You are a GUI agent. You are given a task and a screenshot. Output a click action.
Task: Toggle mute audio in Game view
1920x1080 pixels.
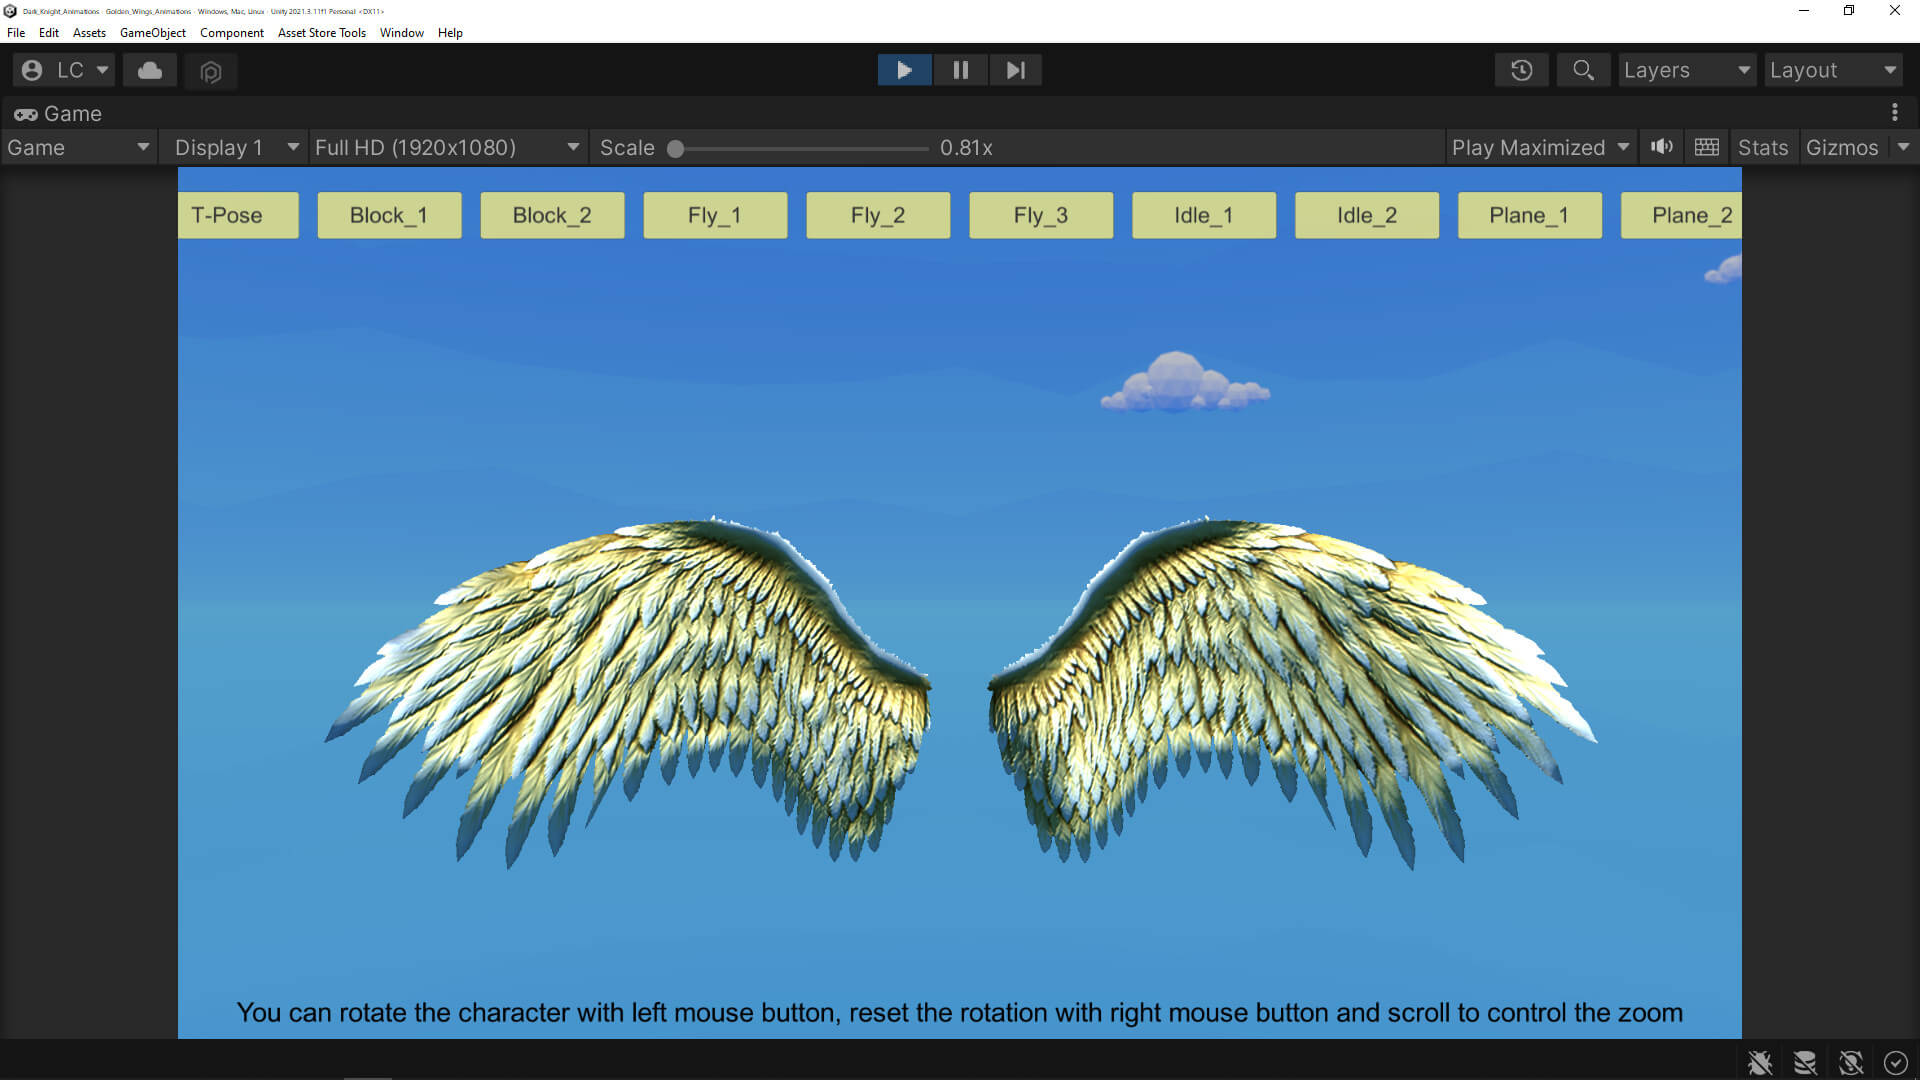pyautogui.click(x=1662, y=147)
